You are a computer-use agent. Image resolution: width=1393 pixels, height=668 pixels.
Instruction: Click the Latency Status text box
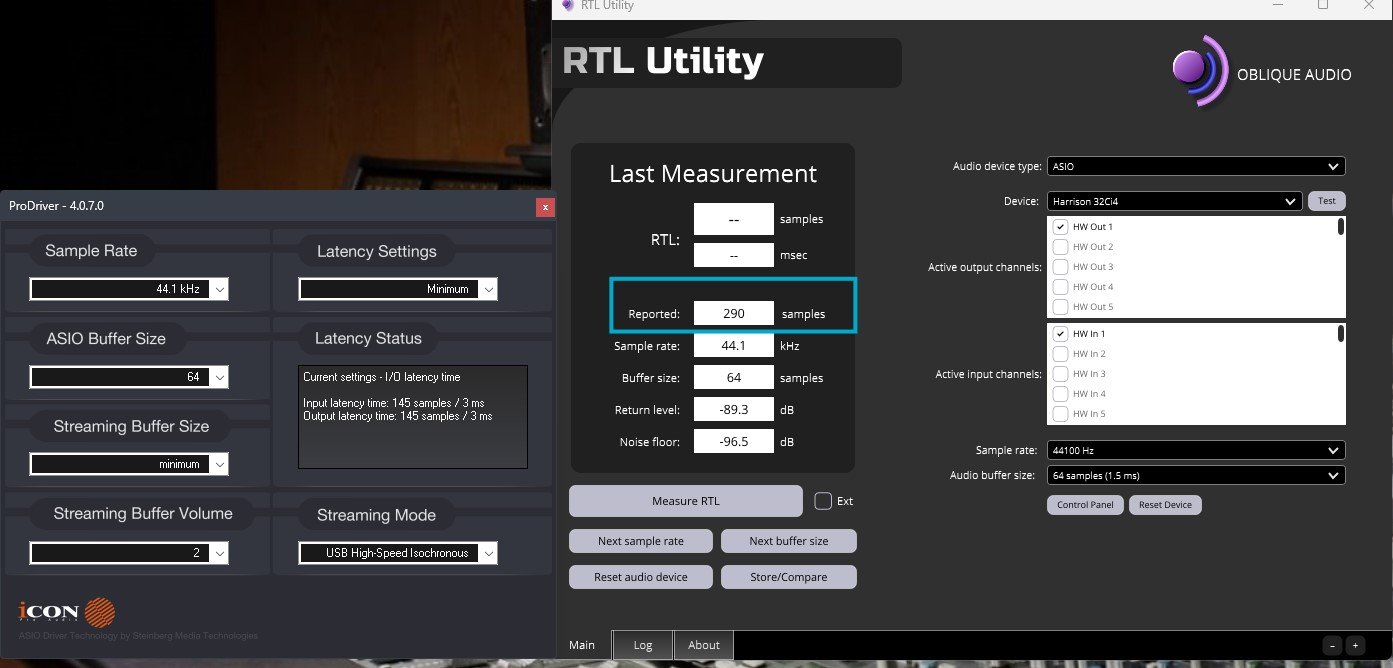pos(413,417)
